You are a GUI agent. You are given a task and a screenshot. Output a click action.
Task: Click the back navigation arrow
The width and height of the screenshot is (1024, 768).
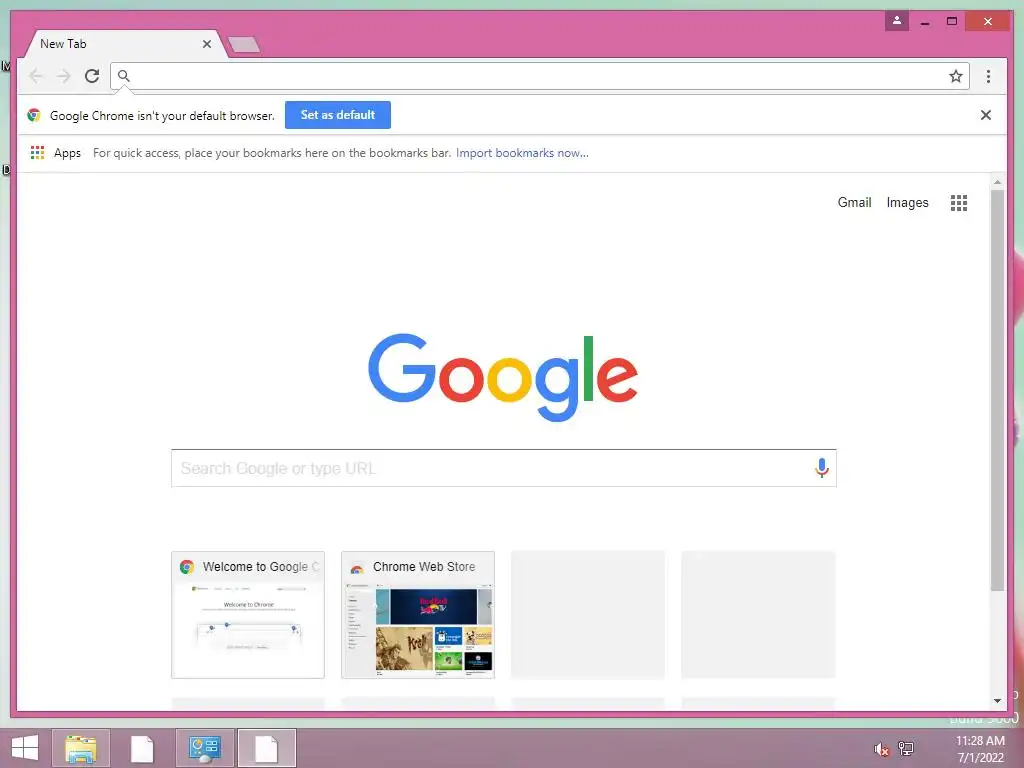tap(36, 76)
